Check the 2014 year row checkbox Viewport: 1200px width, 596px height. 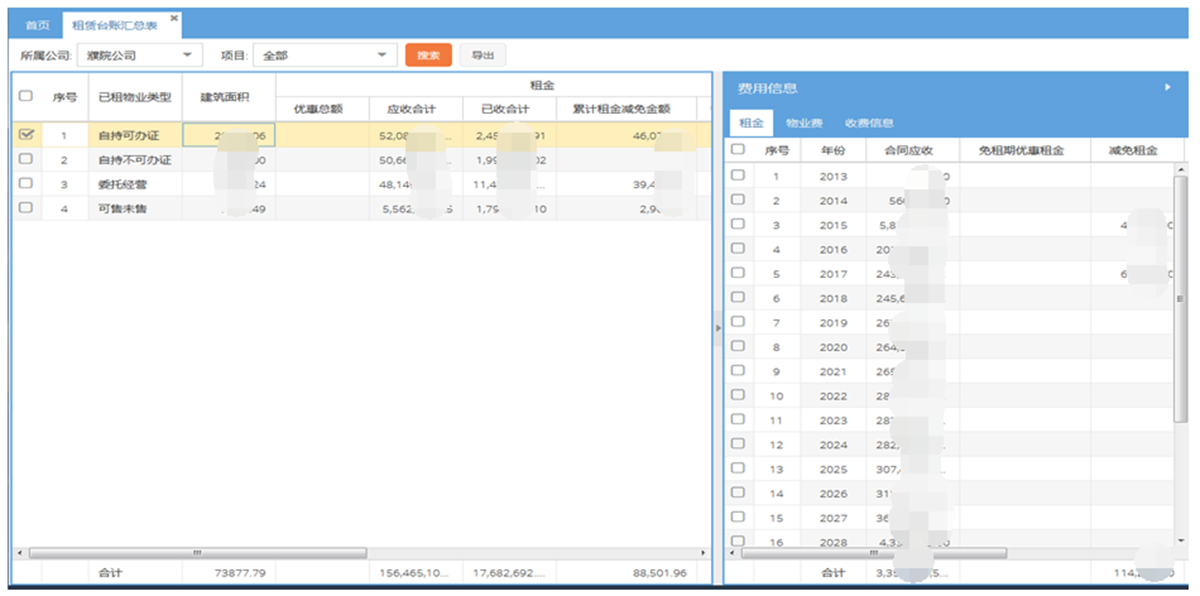point(738,199)
